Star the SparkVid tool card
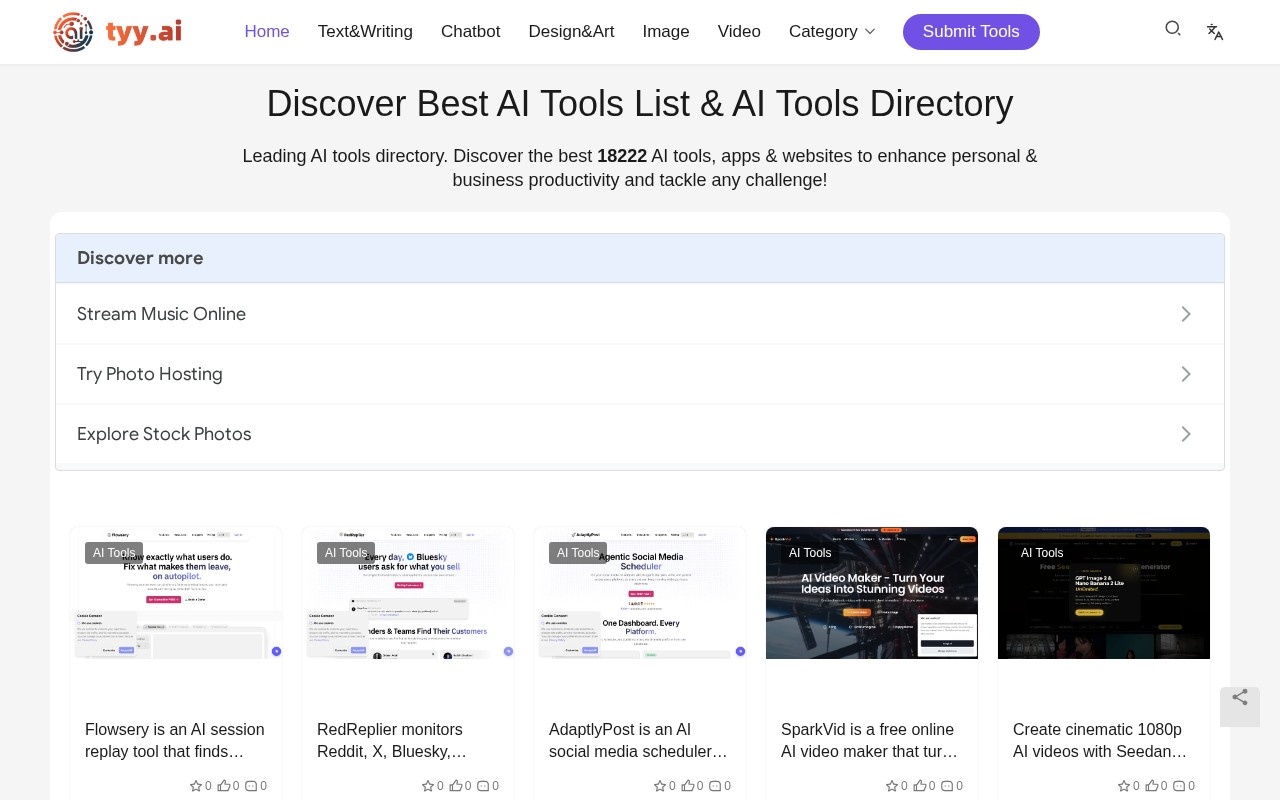The height and width of the screenshot is (800, 1280). (x=892, y=786)
